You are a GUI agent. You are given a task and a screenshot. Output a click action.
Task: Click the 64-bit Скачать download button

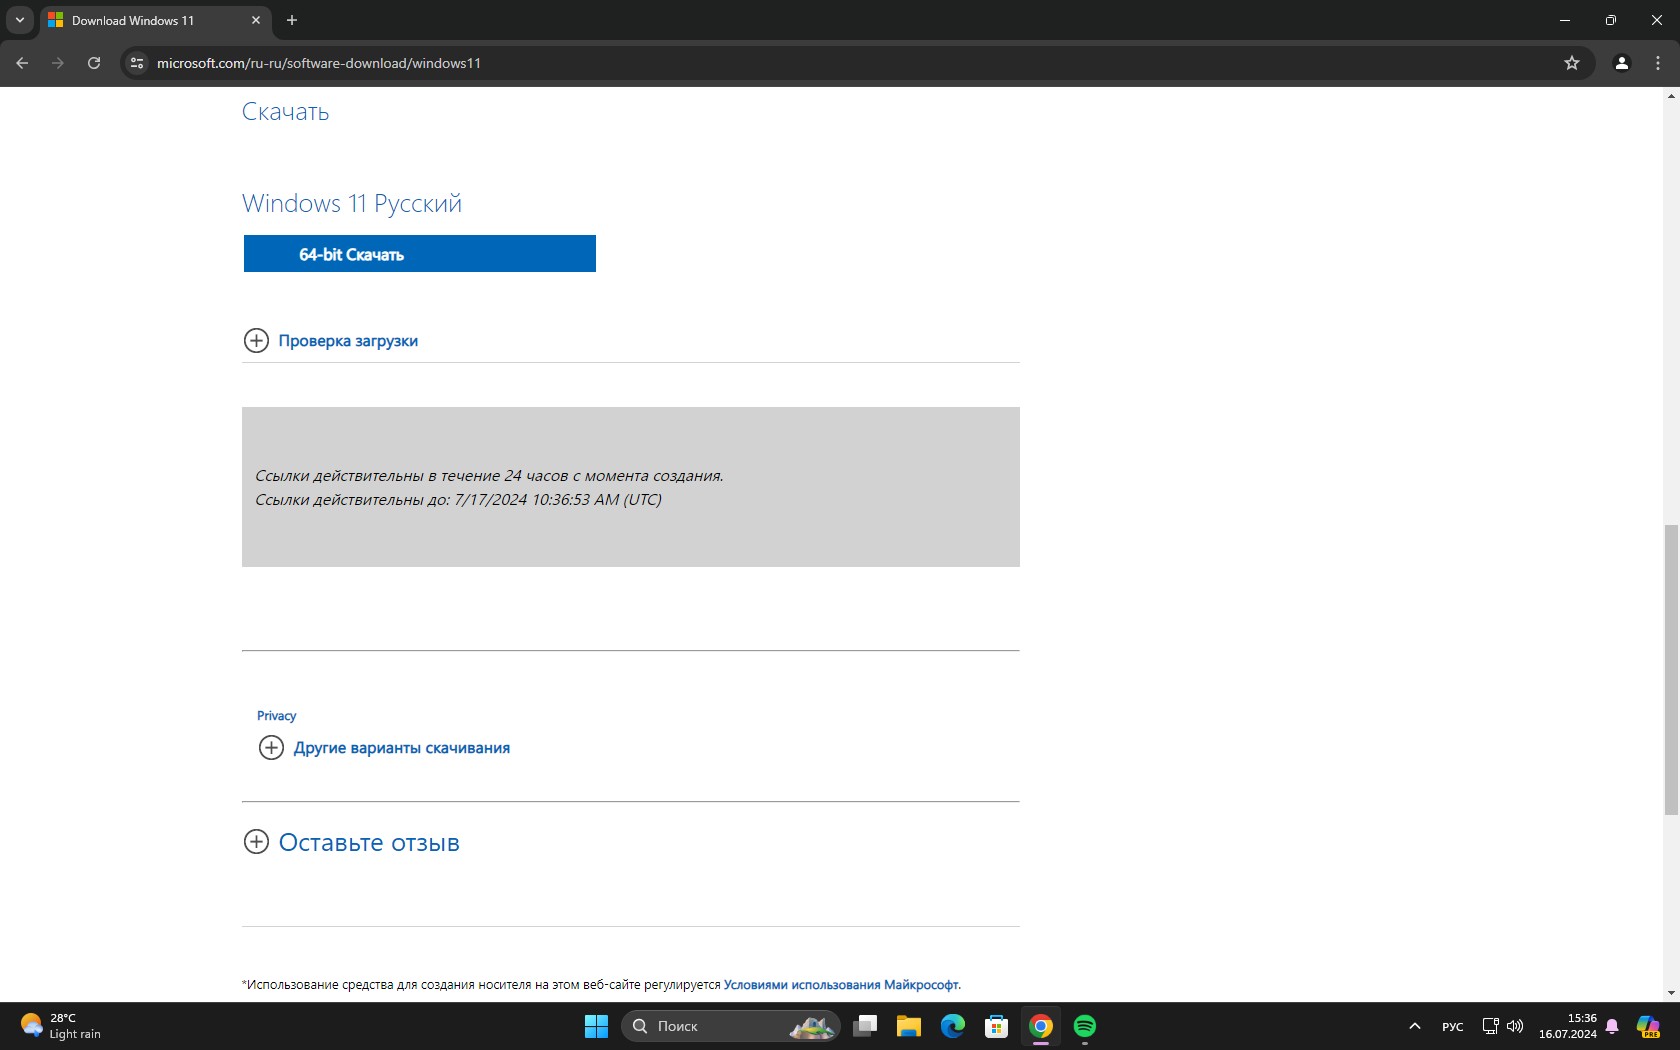pyautogui.click(x=420, y=254)
